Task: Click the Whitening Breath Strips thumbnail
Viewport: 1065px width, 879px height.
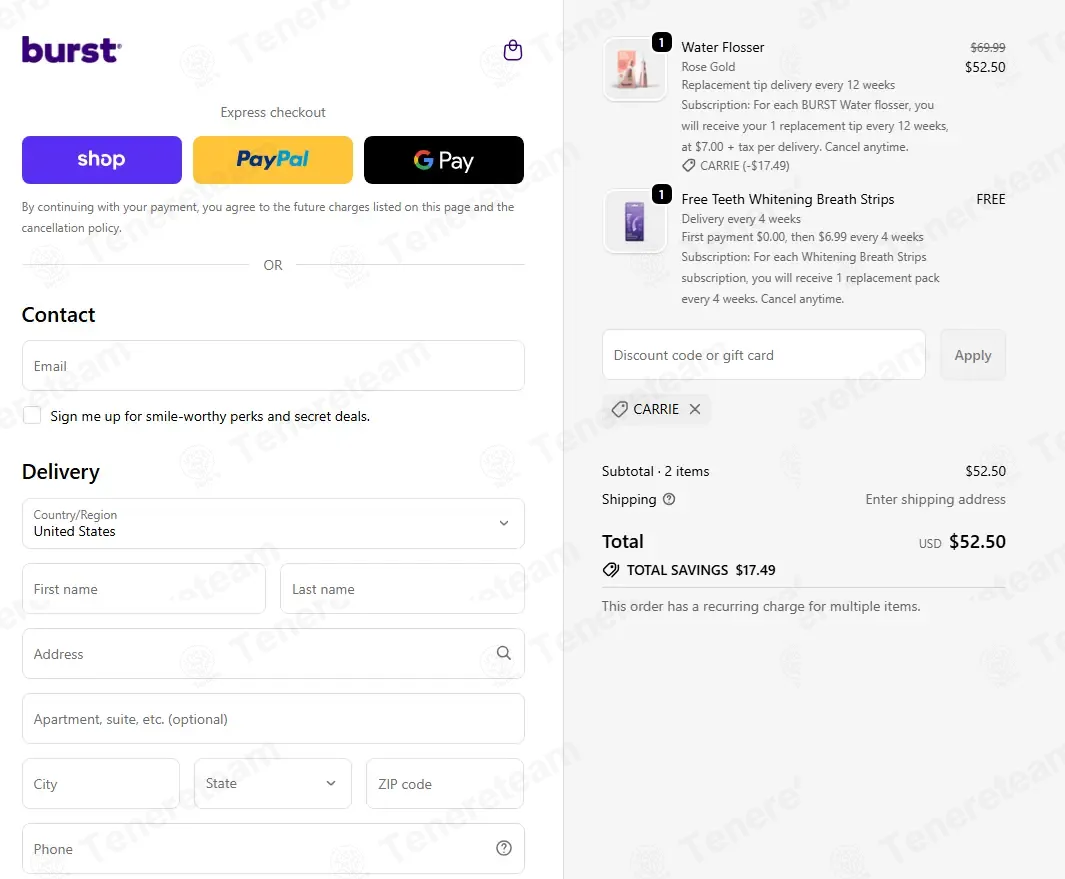Action: coord(635,221)
